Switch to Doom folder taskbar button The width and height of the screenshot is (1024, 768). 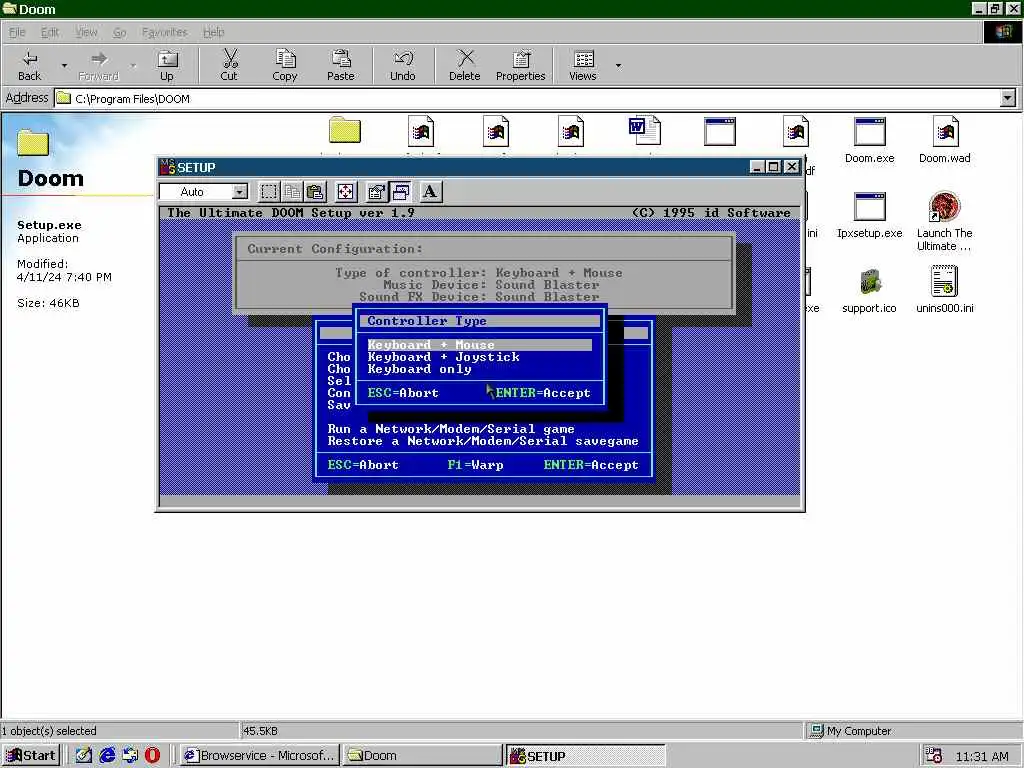(x=422, y=756)
